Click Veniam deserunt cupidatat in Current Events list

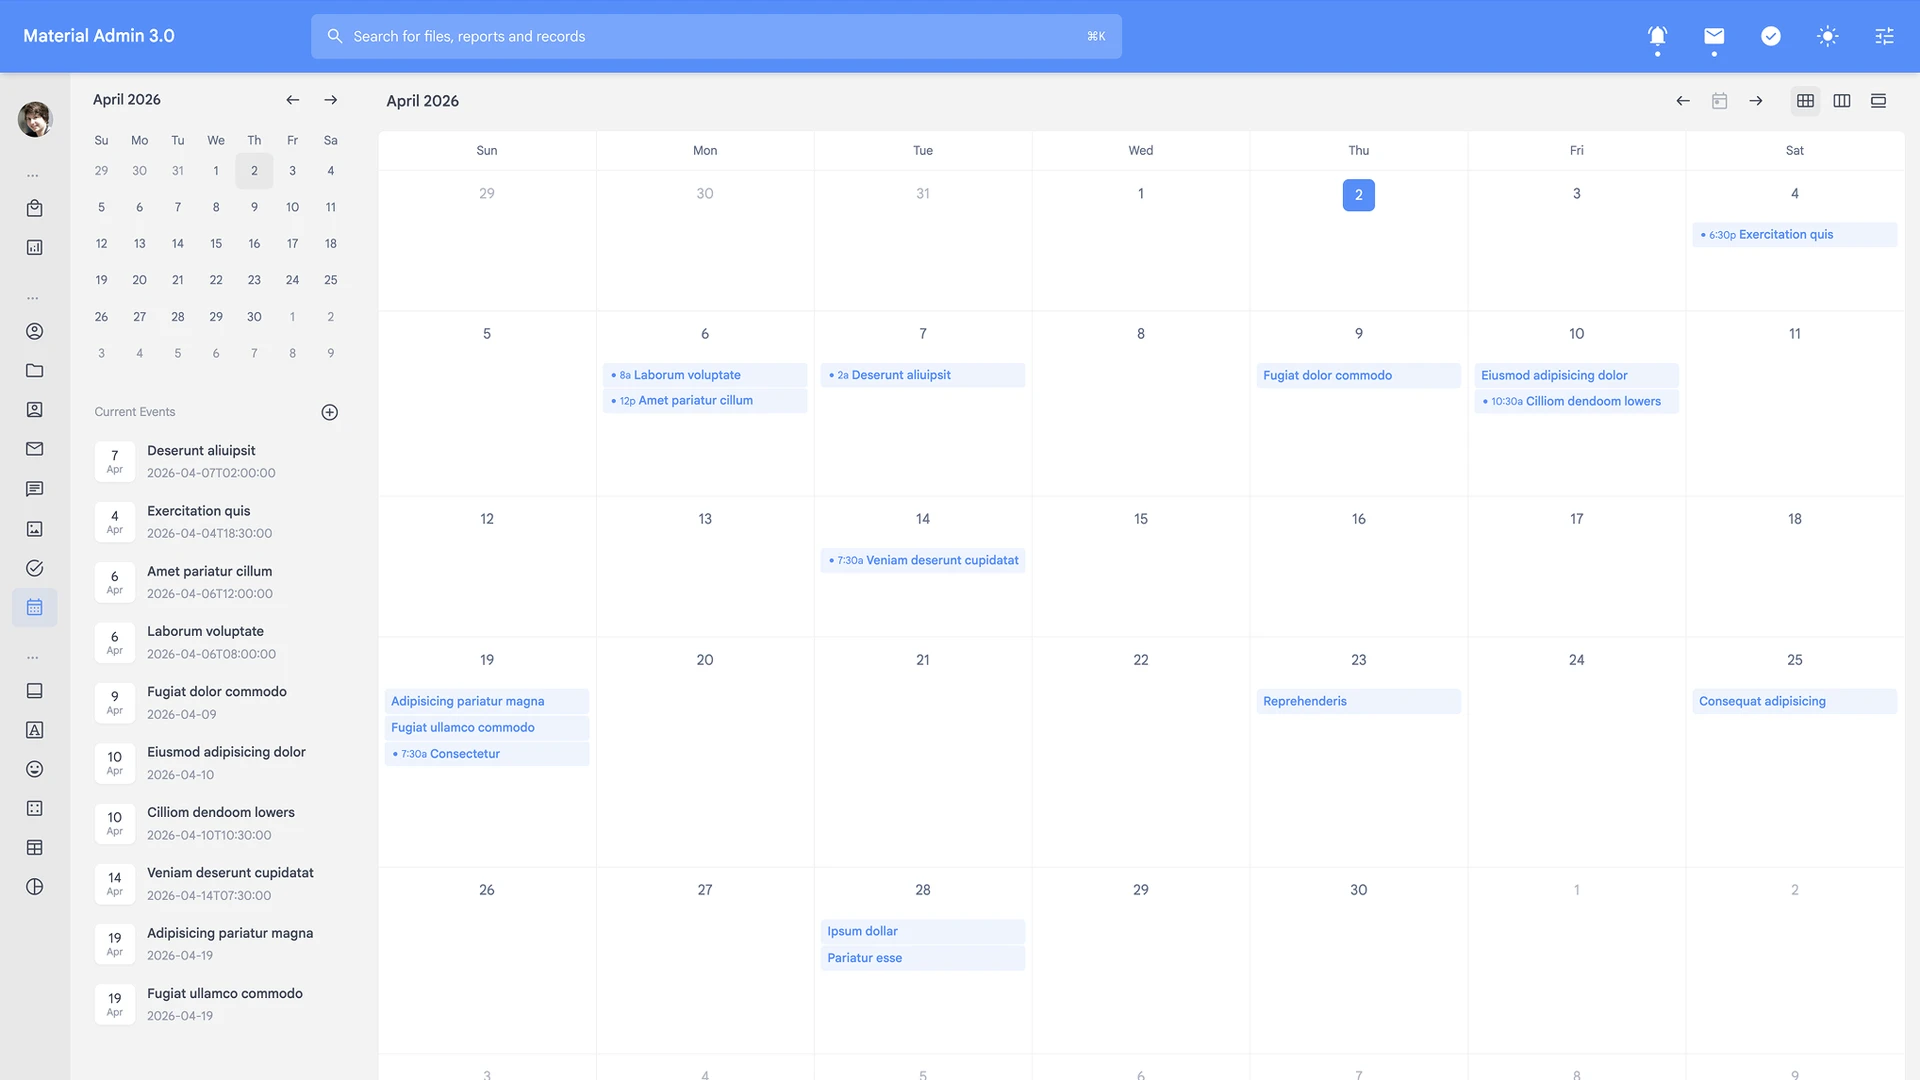pos(230,873)
